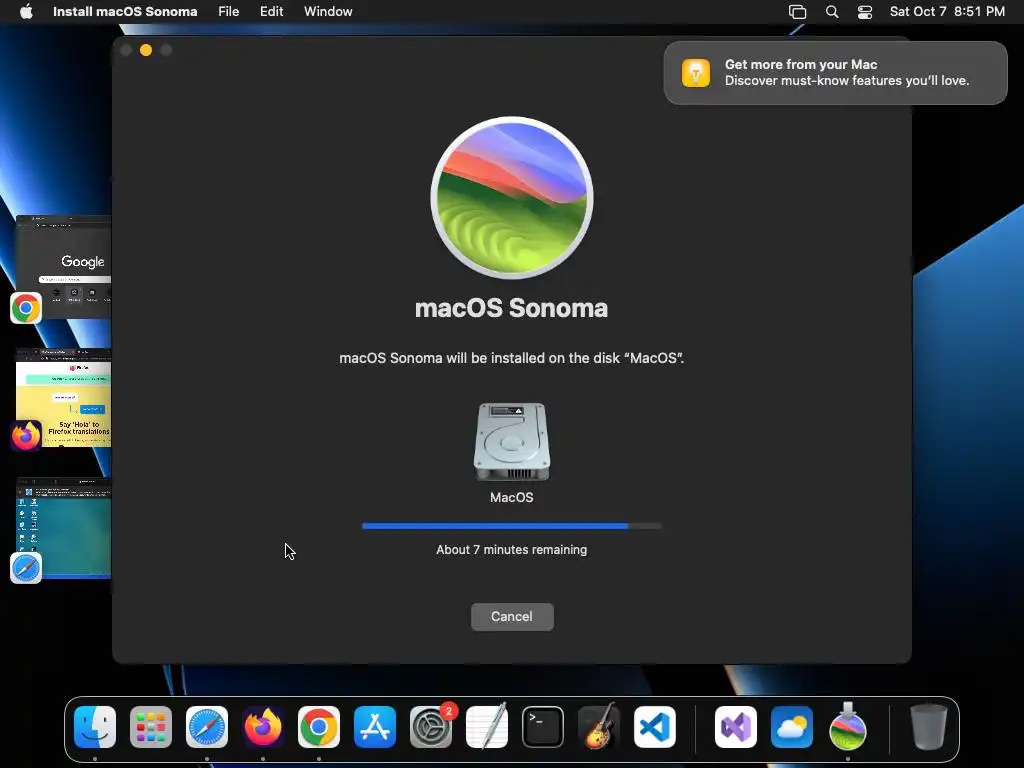Open Control Center in menu bar
The image size is (1024, 768).
pyautogui.click(x=865, y=12)
